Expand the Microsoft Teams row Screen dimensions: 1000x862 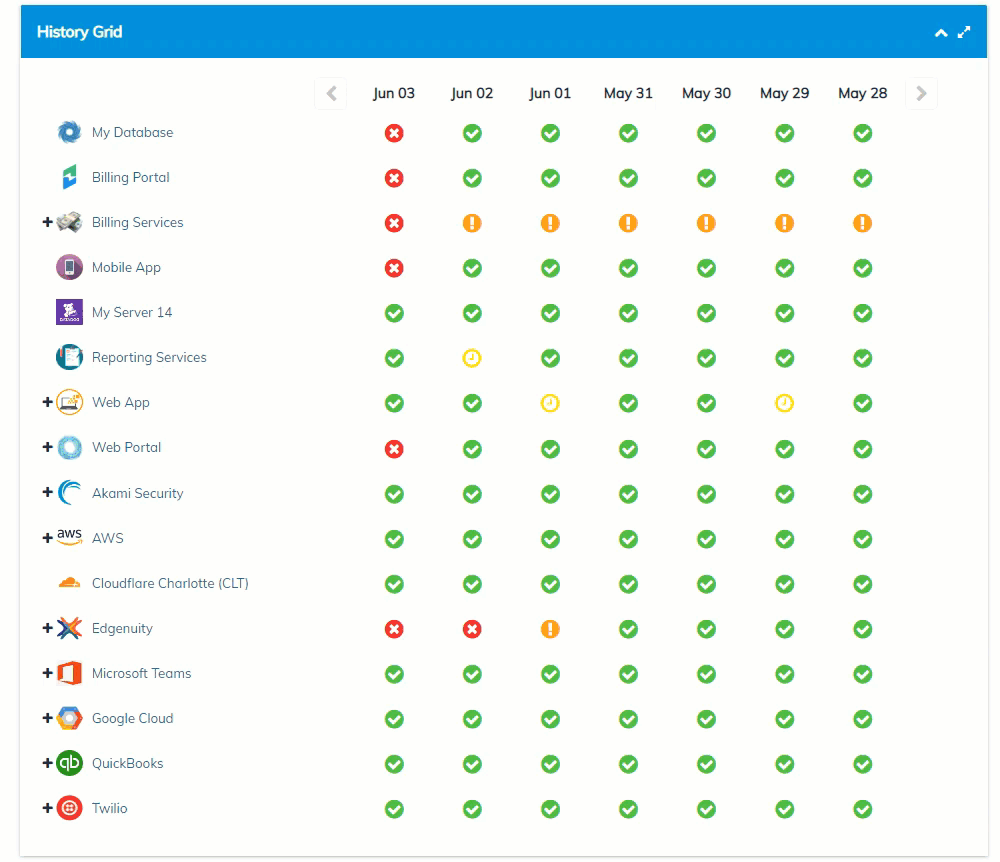(47, 673)
